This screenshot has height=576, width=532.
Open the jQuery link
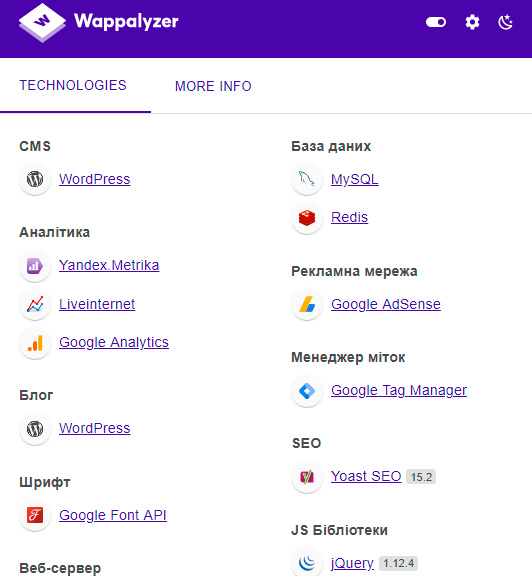point(352,563)
